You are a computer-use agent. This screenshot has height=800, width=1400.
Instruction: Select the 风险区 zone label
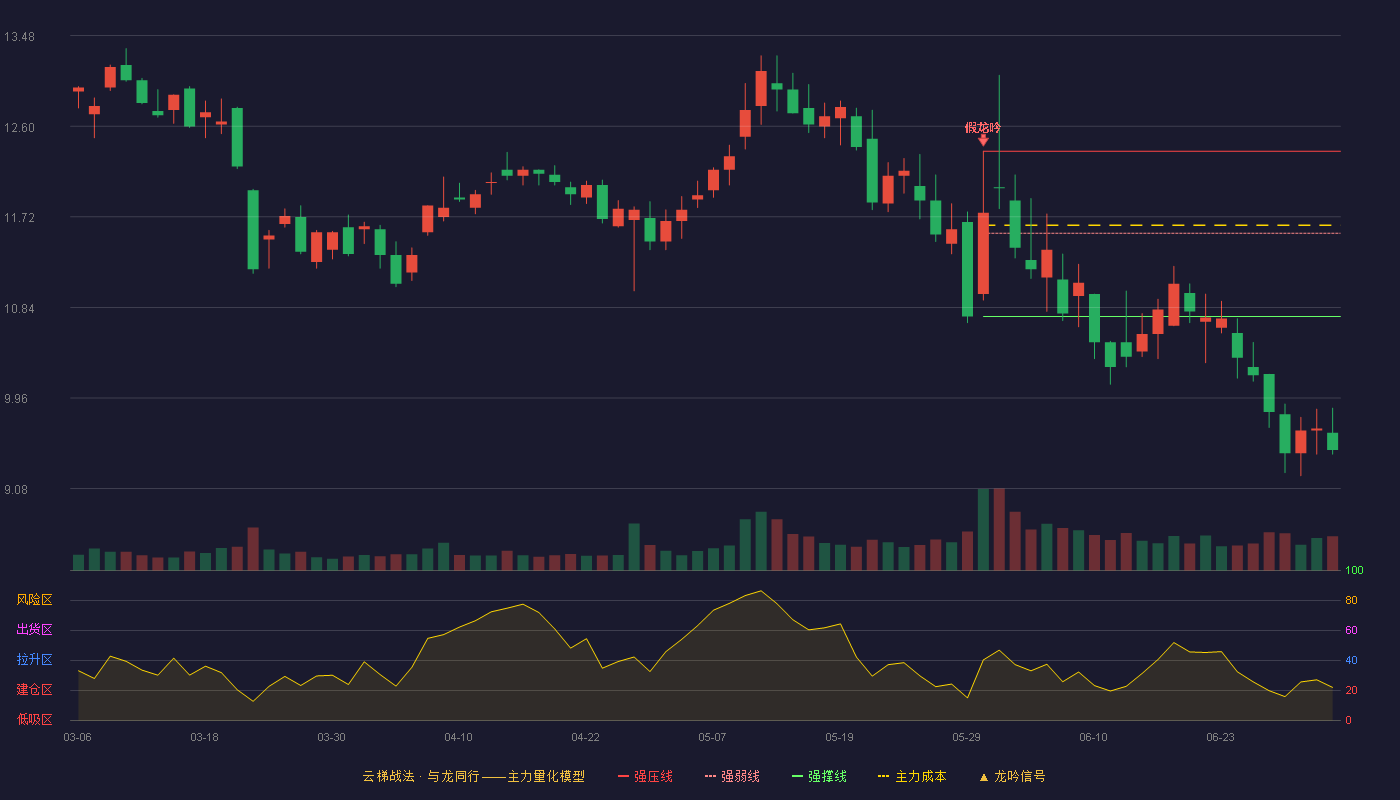34,600
